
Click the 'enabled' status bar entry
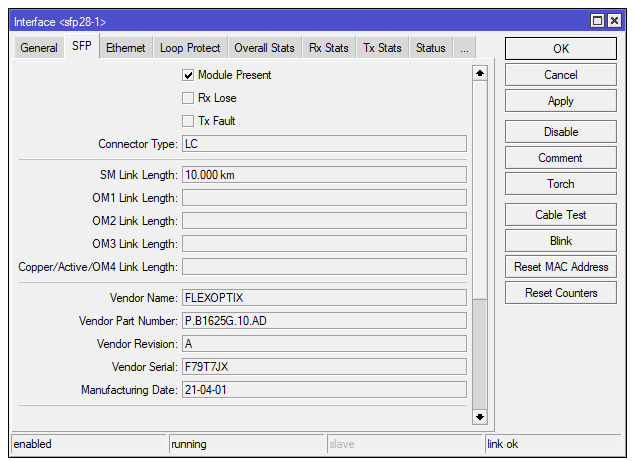89,444
